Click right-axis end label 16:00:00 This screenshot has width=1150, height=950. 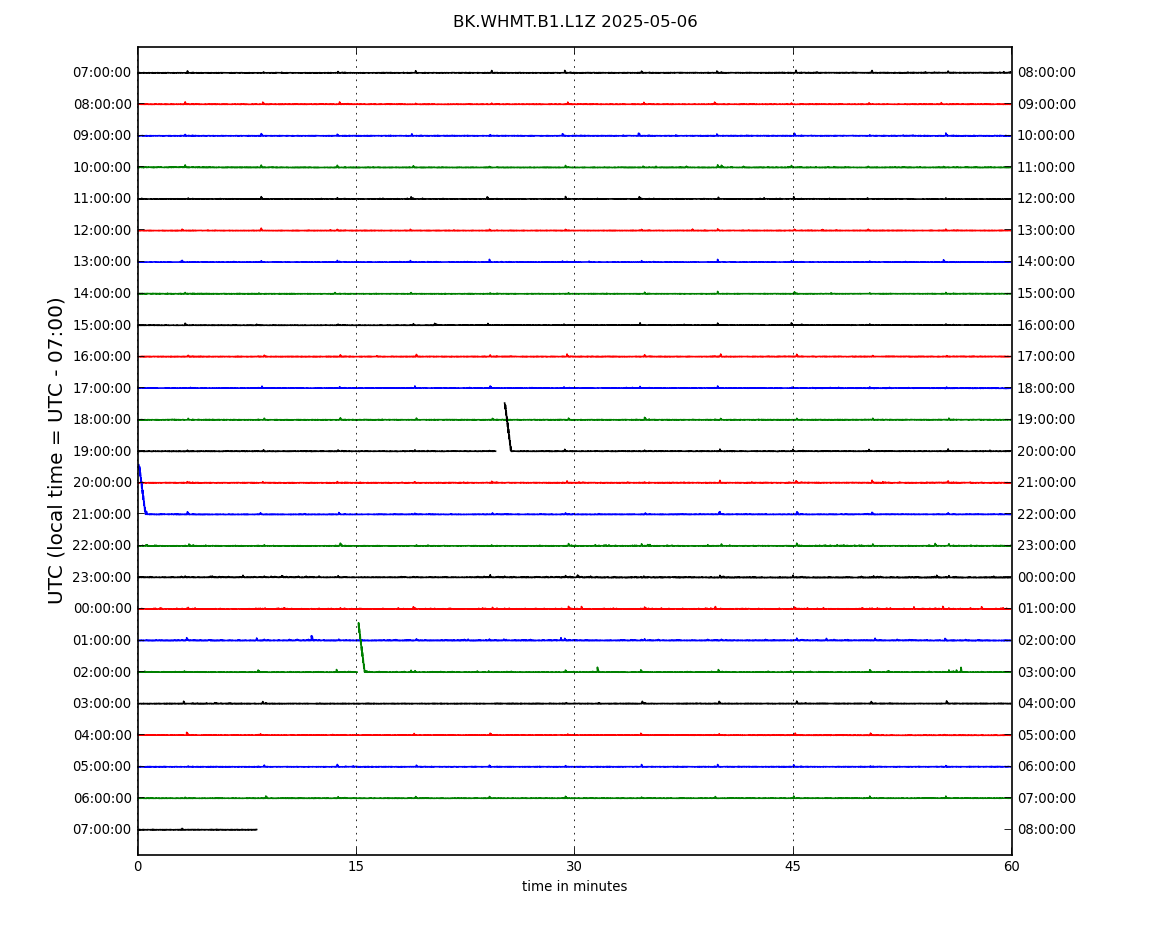click(x=1047, y=325)
